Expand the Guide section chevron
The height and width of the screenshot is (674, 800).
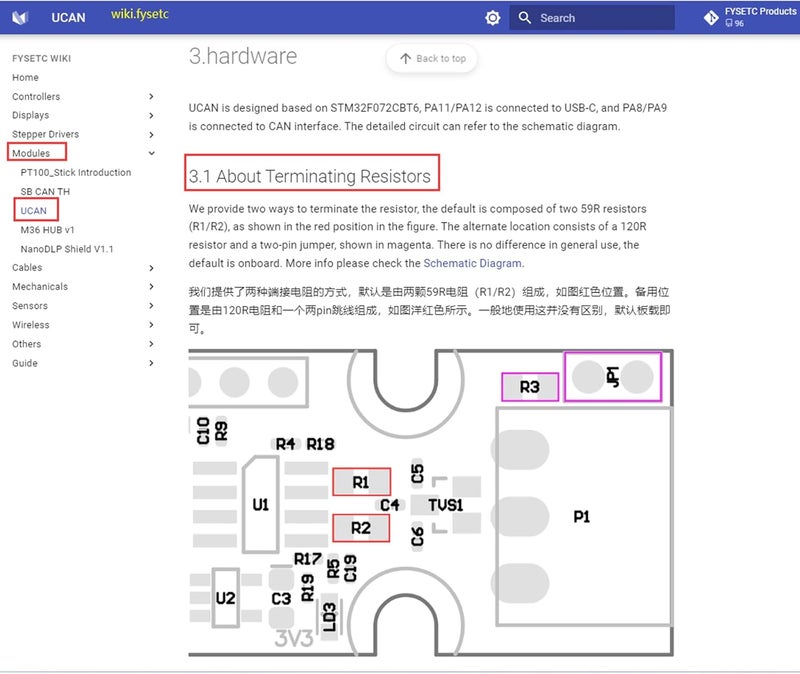pyautogui.click(x=151, y=363)
